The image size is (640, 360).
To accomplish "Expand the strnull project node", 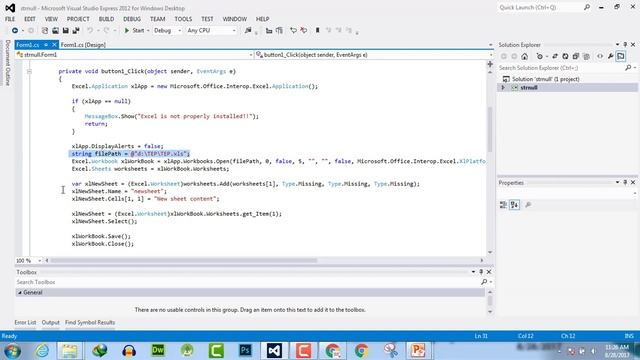I will coord(503,88).
